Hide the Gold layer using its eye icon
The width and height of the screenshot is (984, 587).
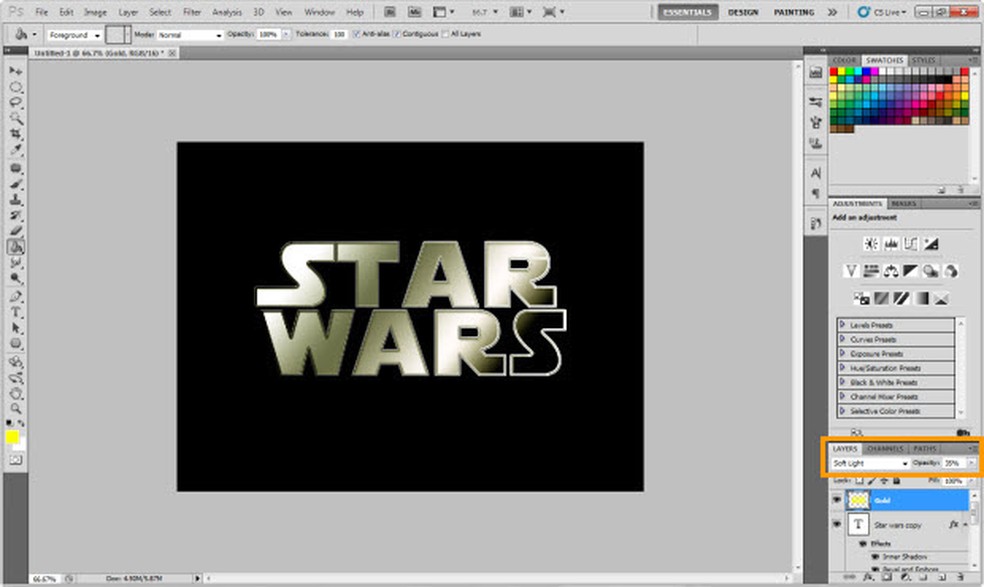coord(837,500)
